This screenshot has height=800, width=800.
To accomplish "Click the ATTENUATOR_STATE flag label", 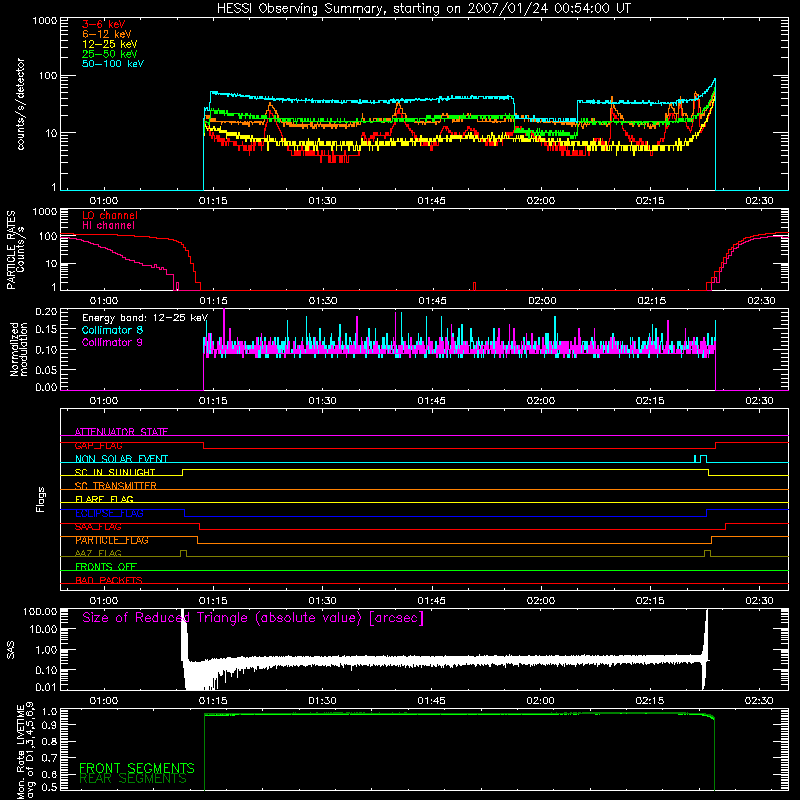I will [x=121, y=432].
